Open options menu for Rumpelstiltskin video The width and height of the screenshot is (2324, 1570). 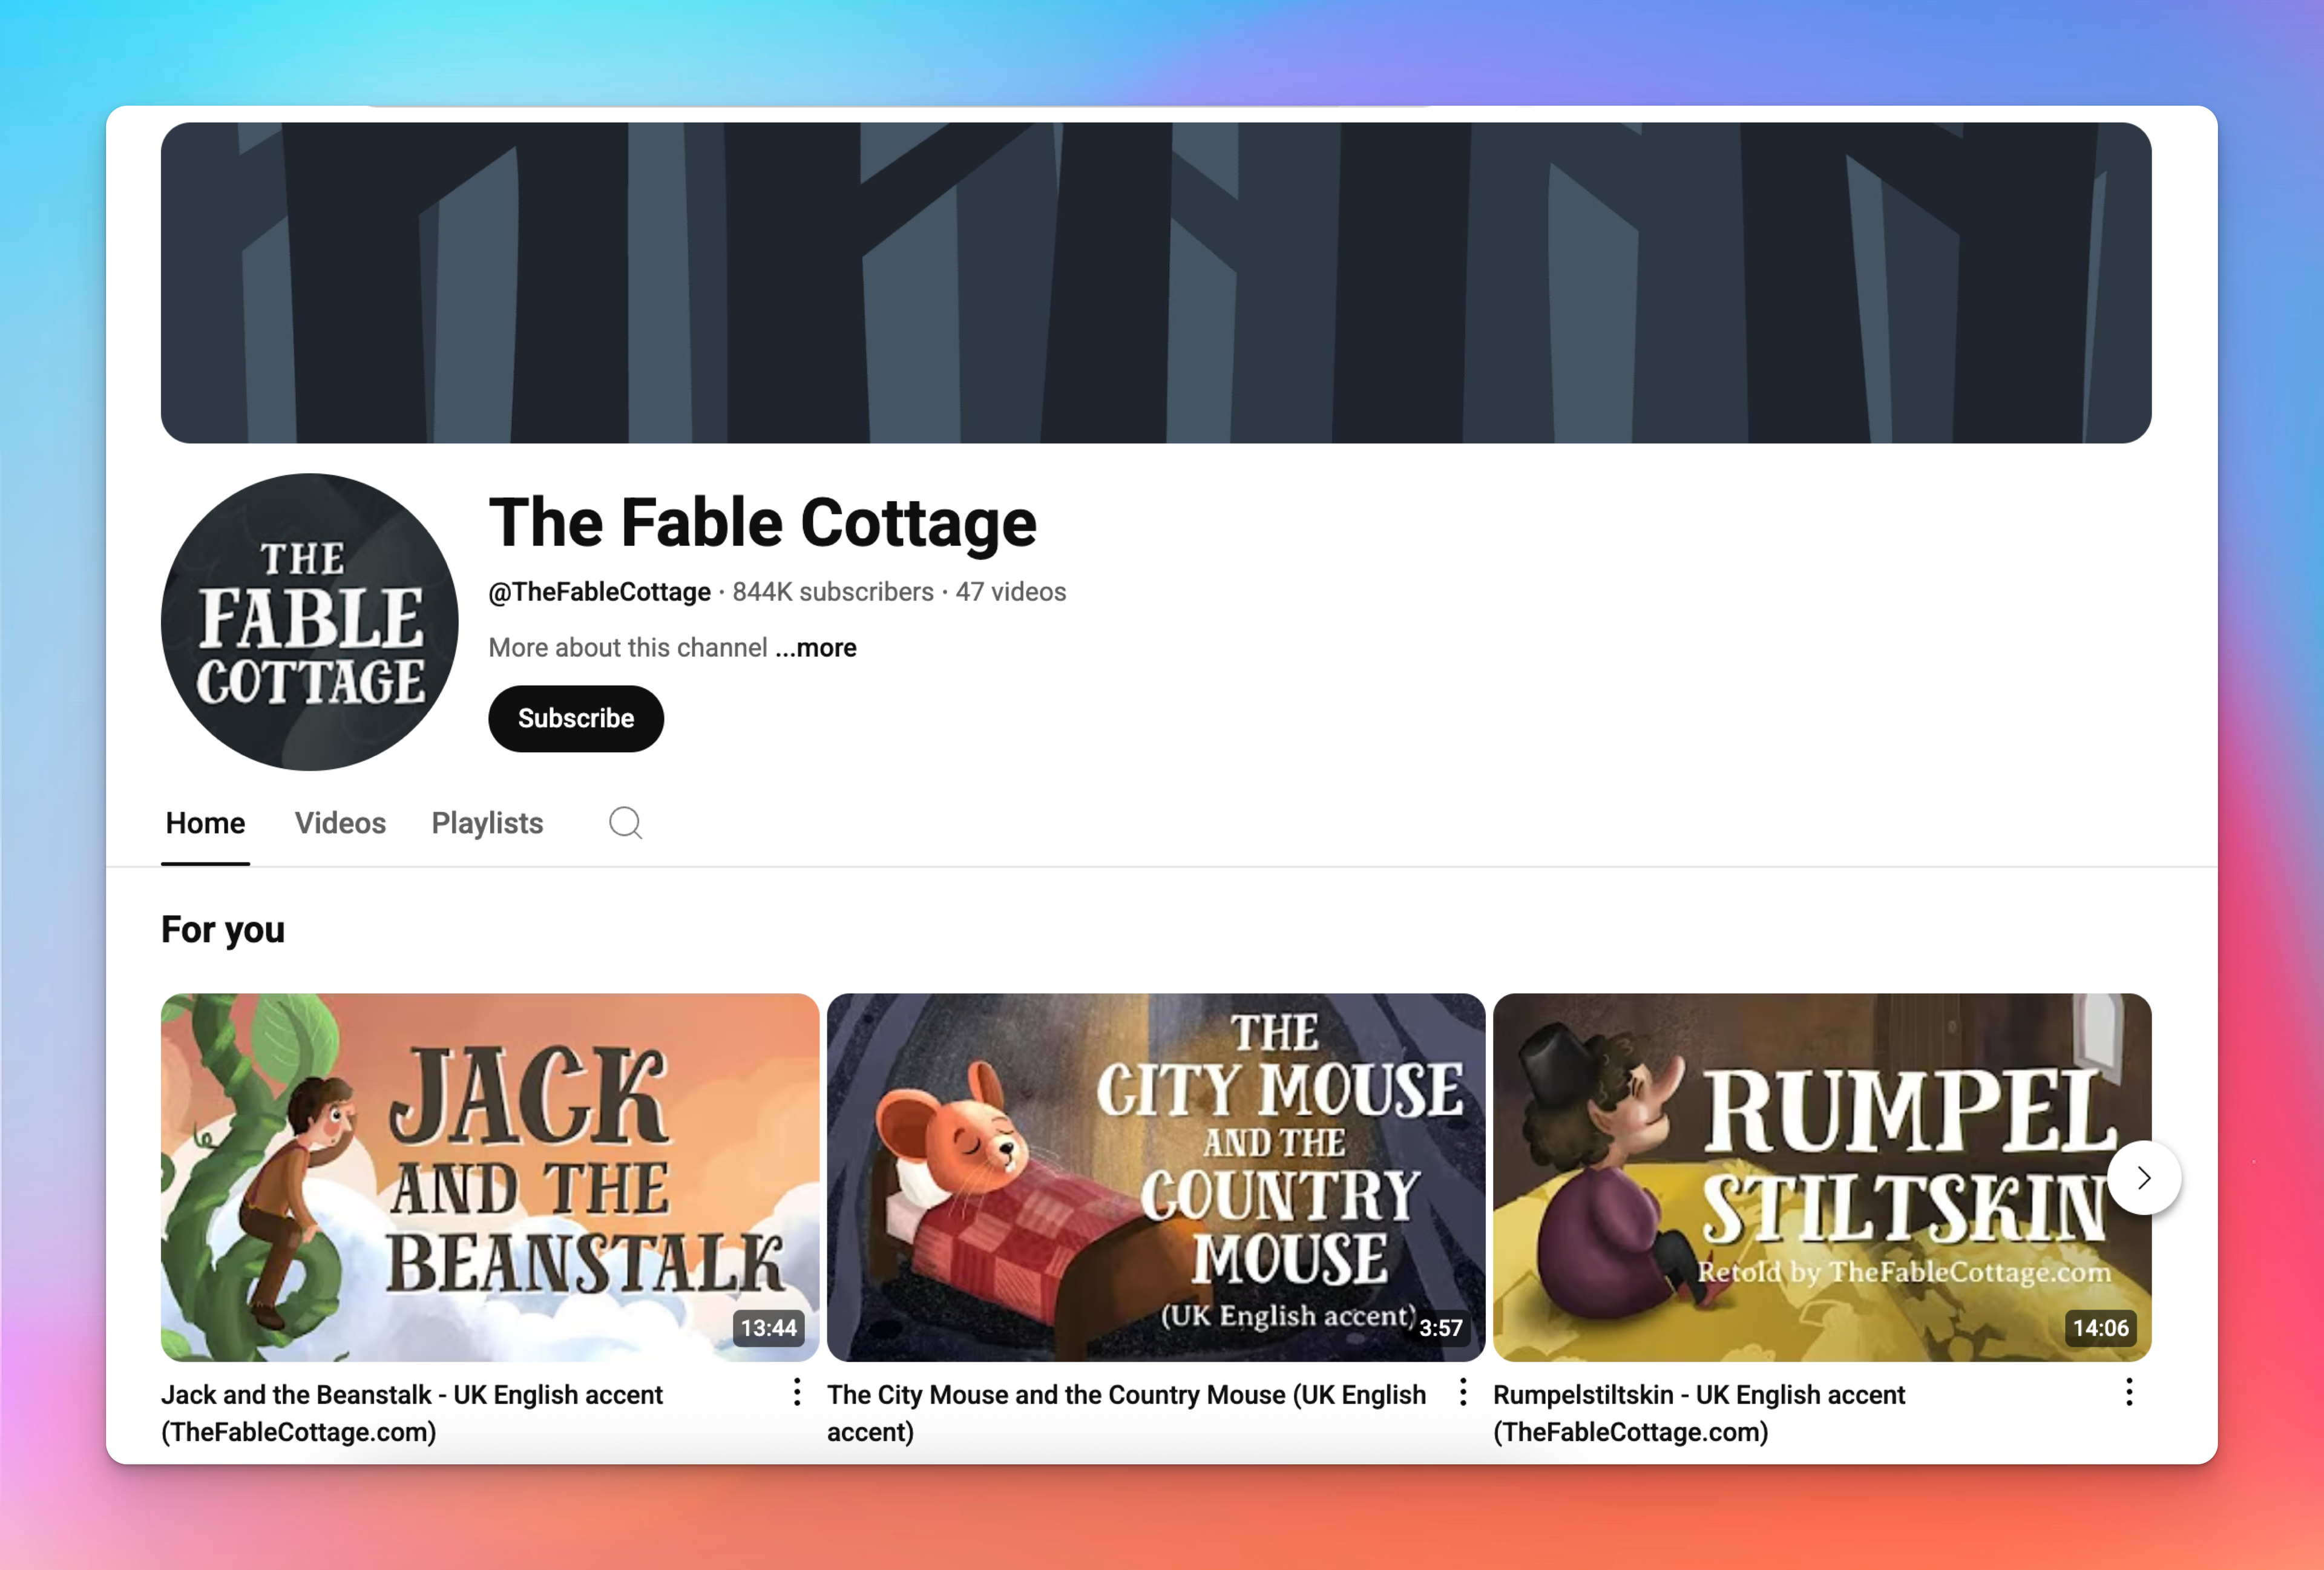2129,1392
